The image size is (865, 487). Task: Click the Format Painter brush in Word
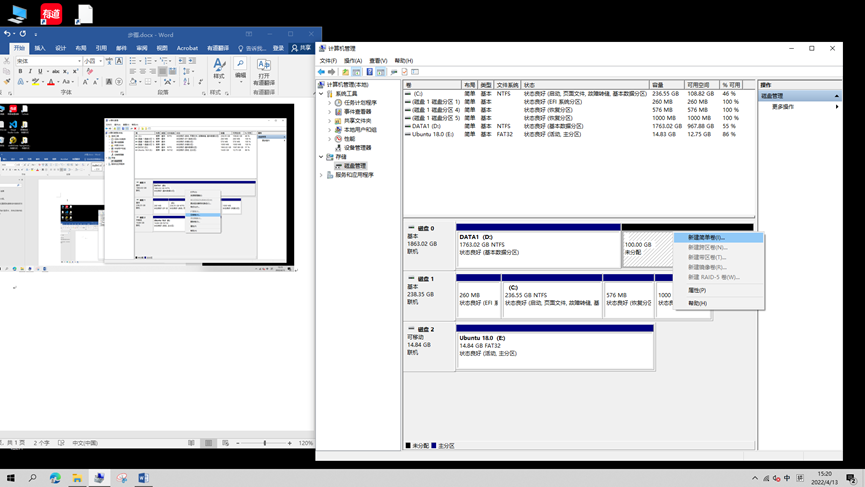(7, 82)
